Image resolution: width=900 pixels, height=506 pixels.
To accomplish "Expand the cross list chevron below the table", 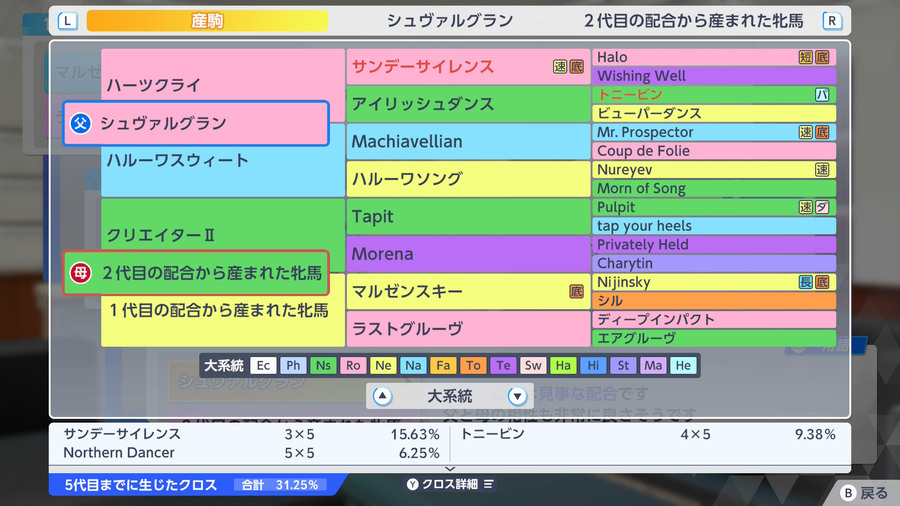I will 450,469.
